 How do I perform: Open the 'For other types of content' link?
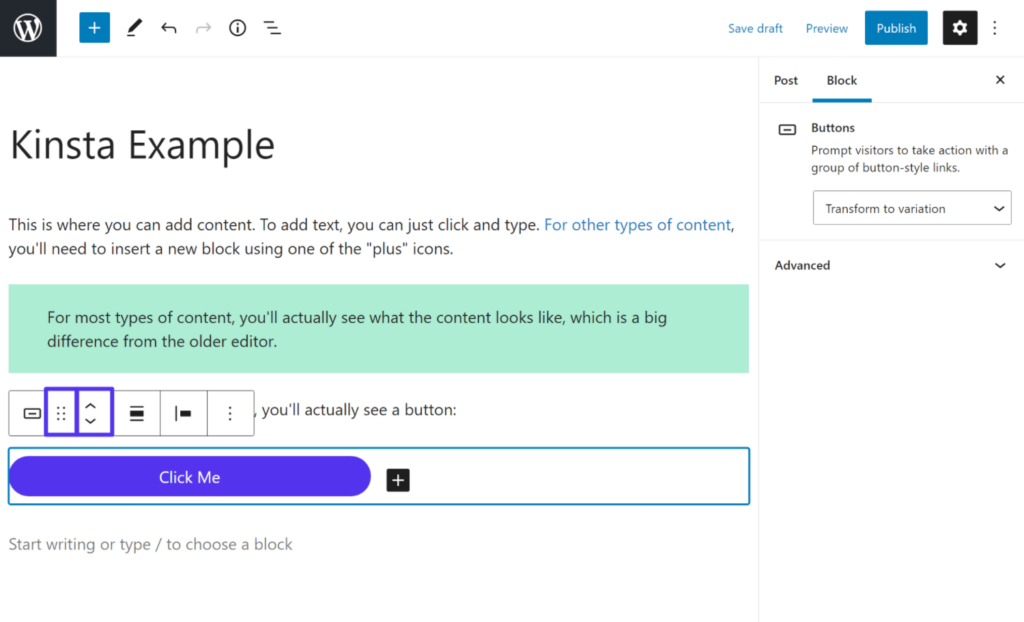637,224
